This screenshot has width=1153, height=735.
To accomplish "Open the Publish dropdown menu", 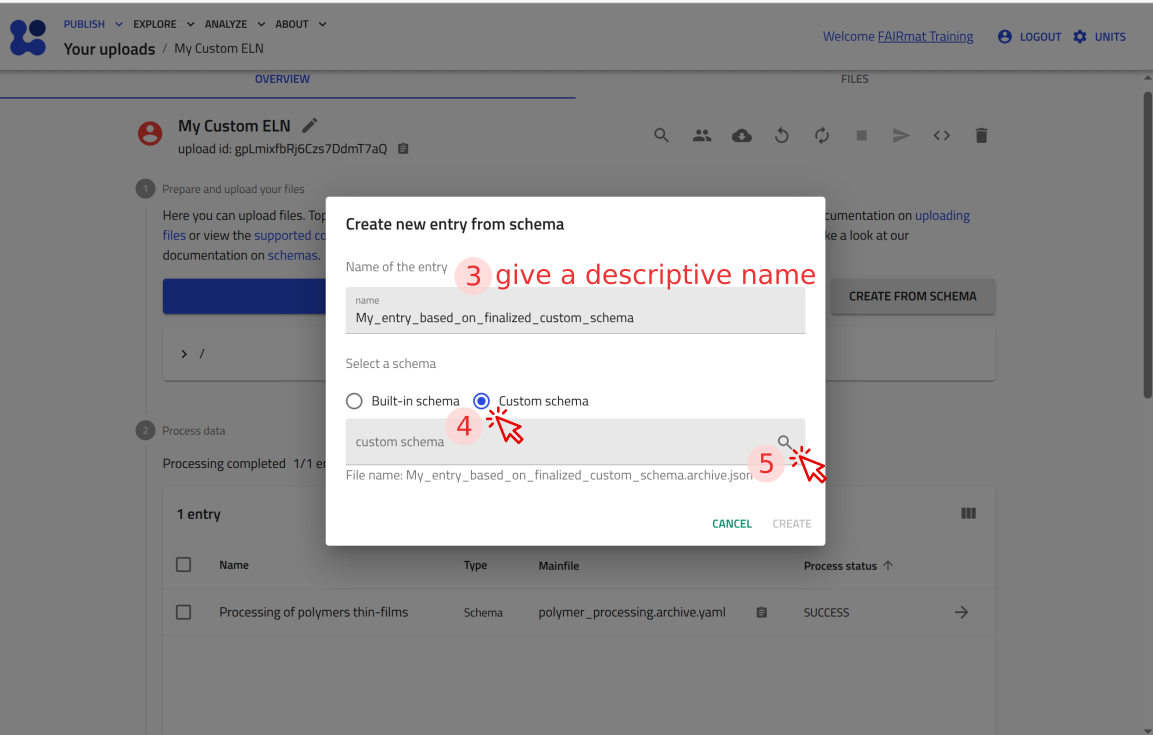I will (93, 24).
